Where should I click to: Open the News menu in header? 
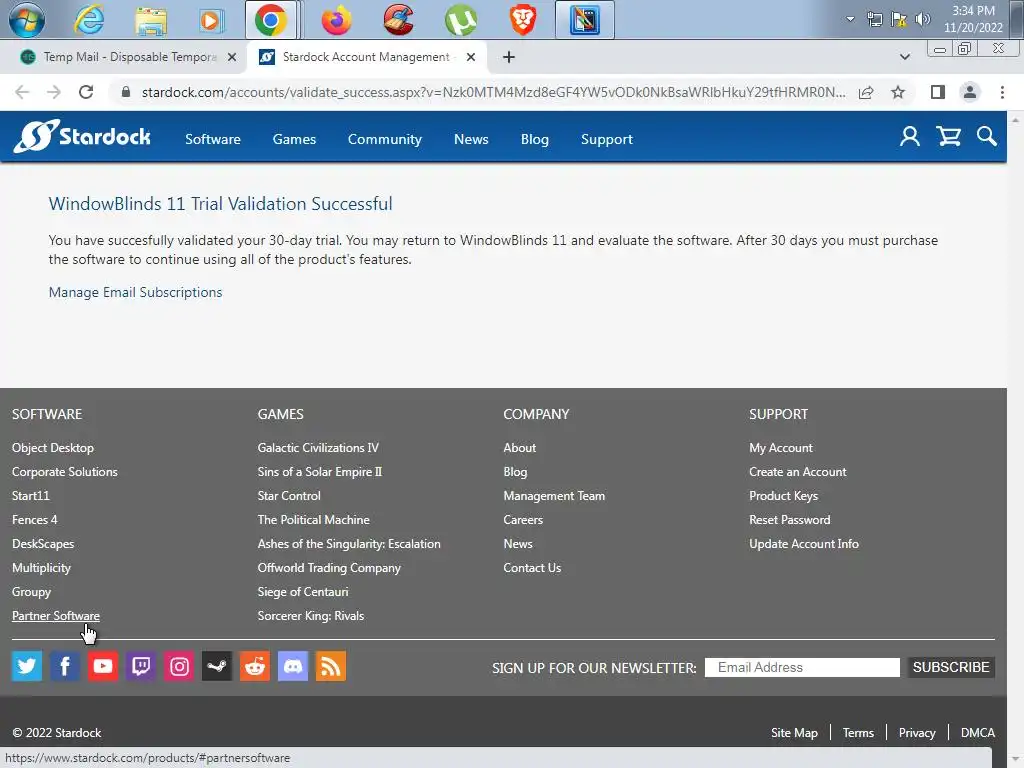(471, 139)
